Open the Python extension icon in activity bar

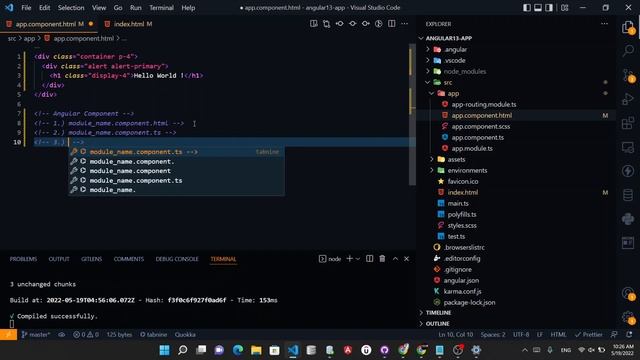coord(628,219)
